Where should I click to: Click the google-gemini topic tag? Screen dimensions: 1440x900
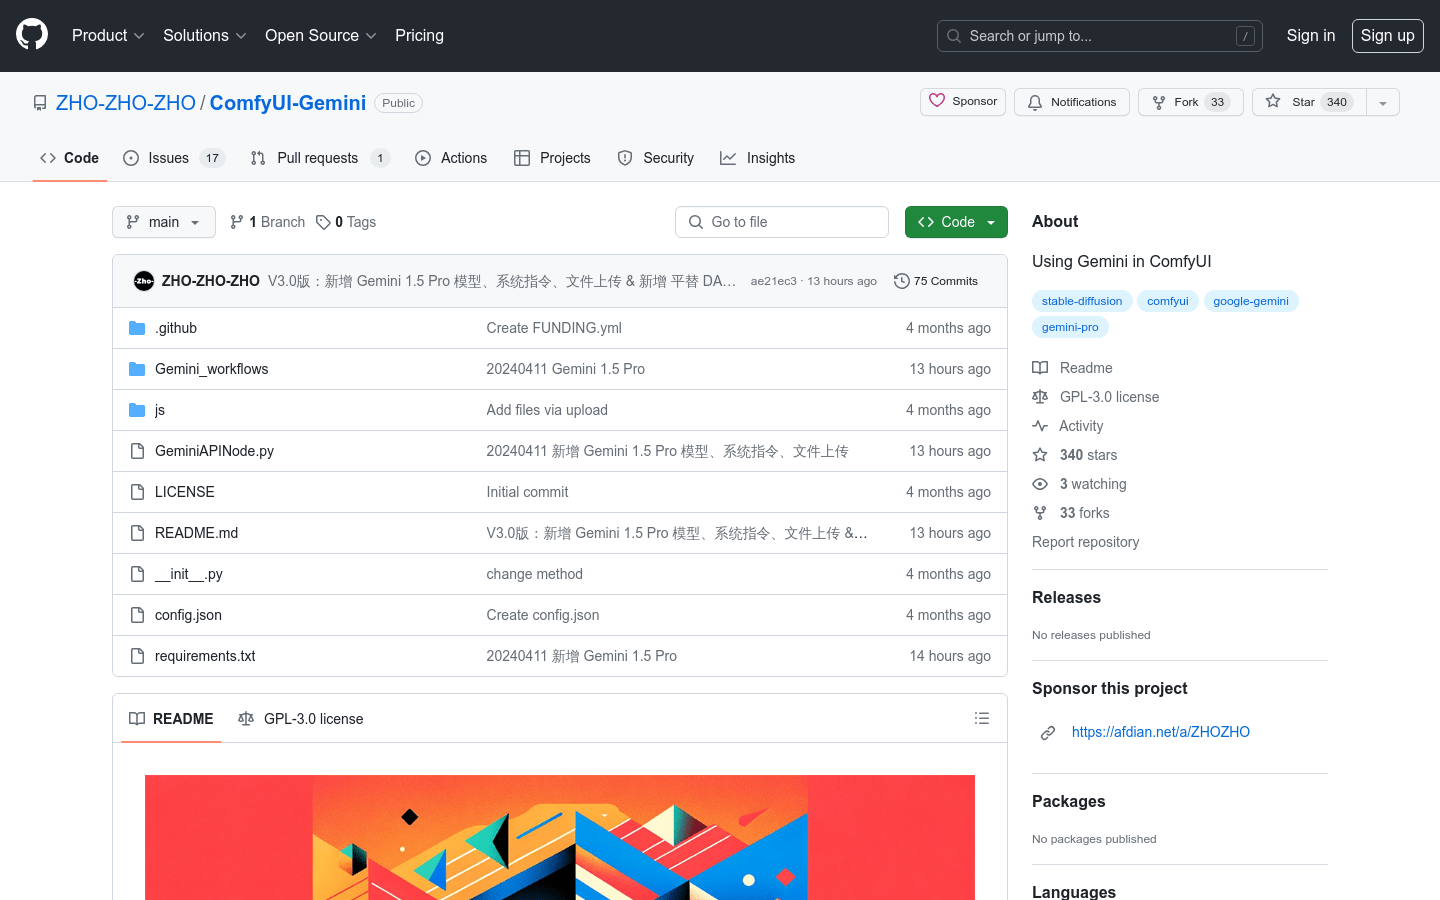[1251, 301]
